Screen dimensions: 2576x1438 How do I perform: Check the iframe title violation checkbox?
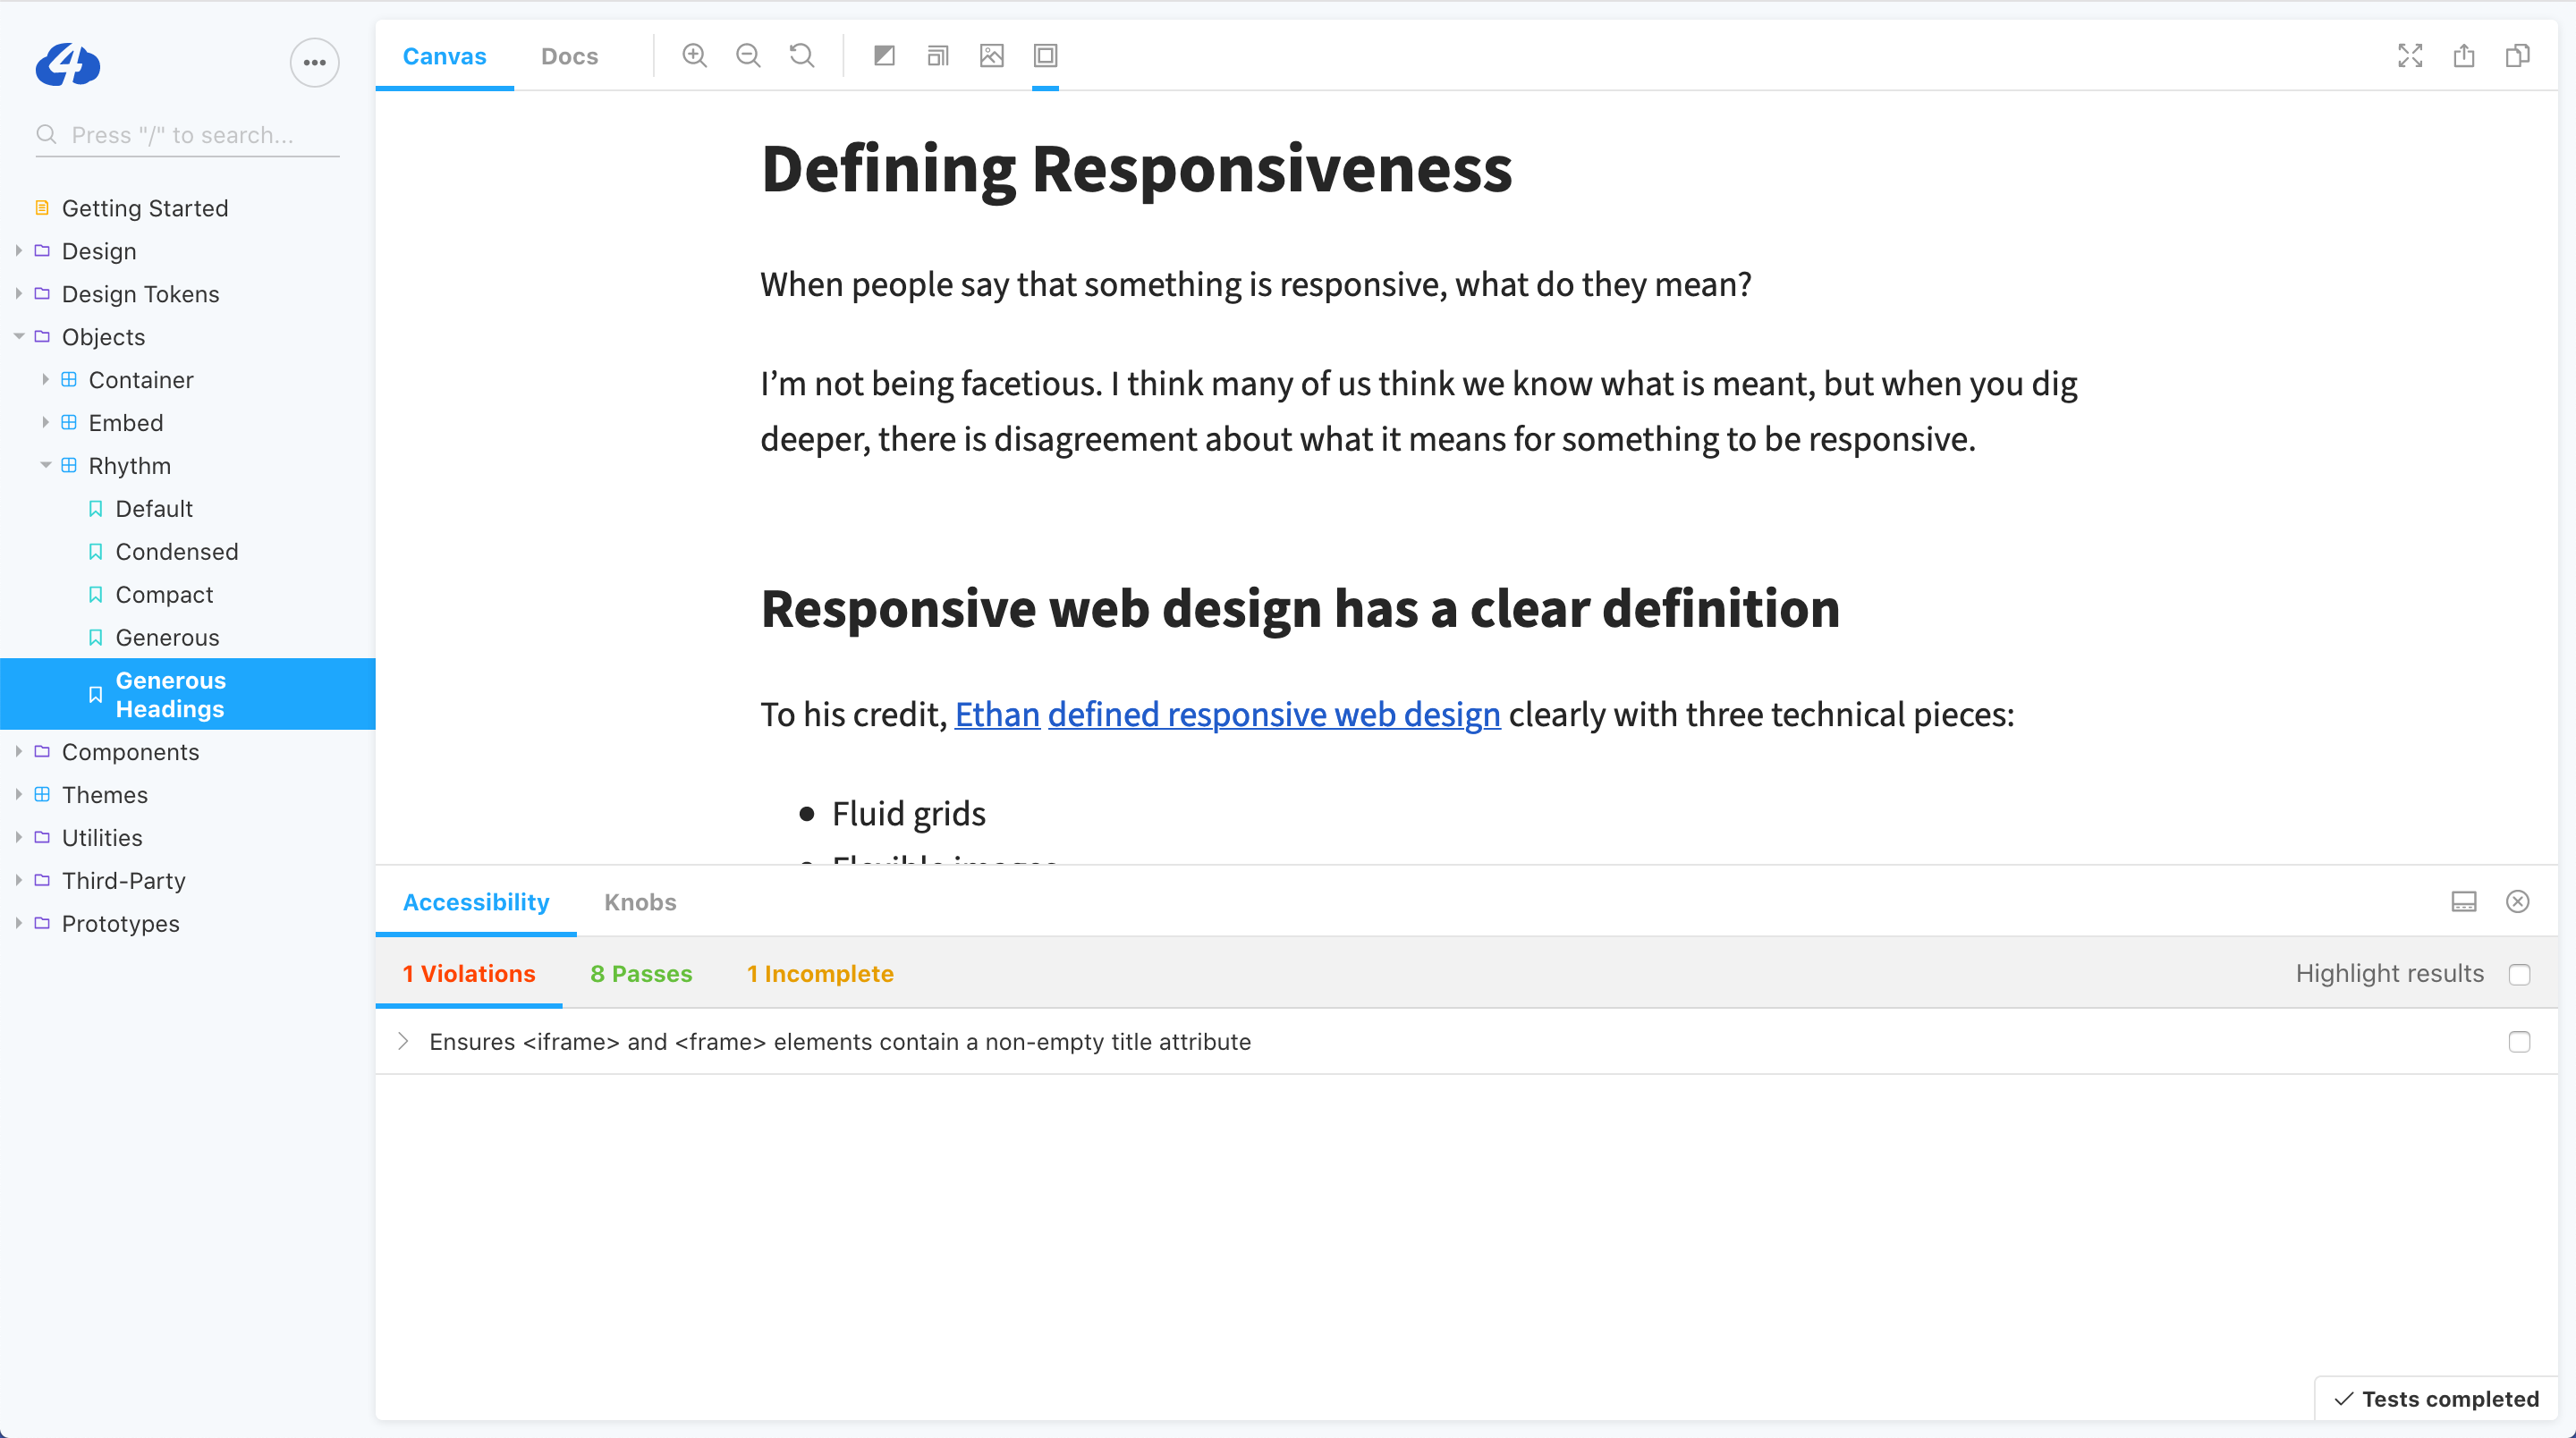[x=2519, y=1042]
